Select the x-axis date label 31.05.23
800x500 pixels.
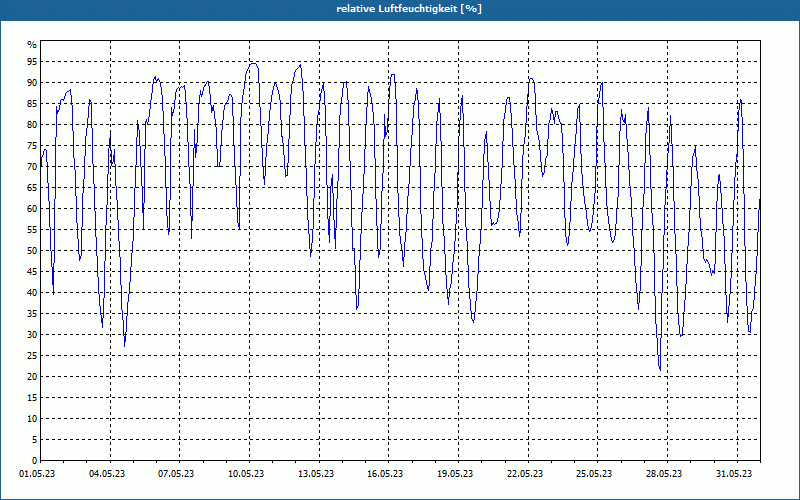(x=734, y=474)
